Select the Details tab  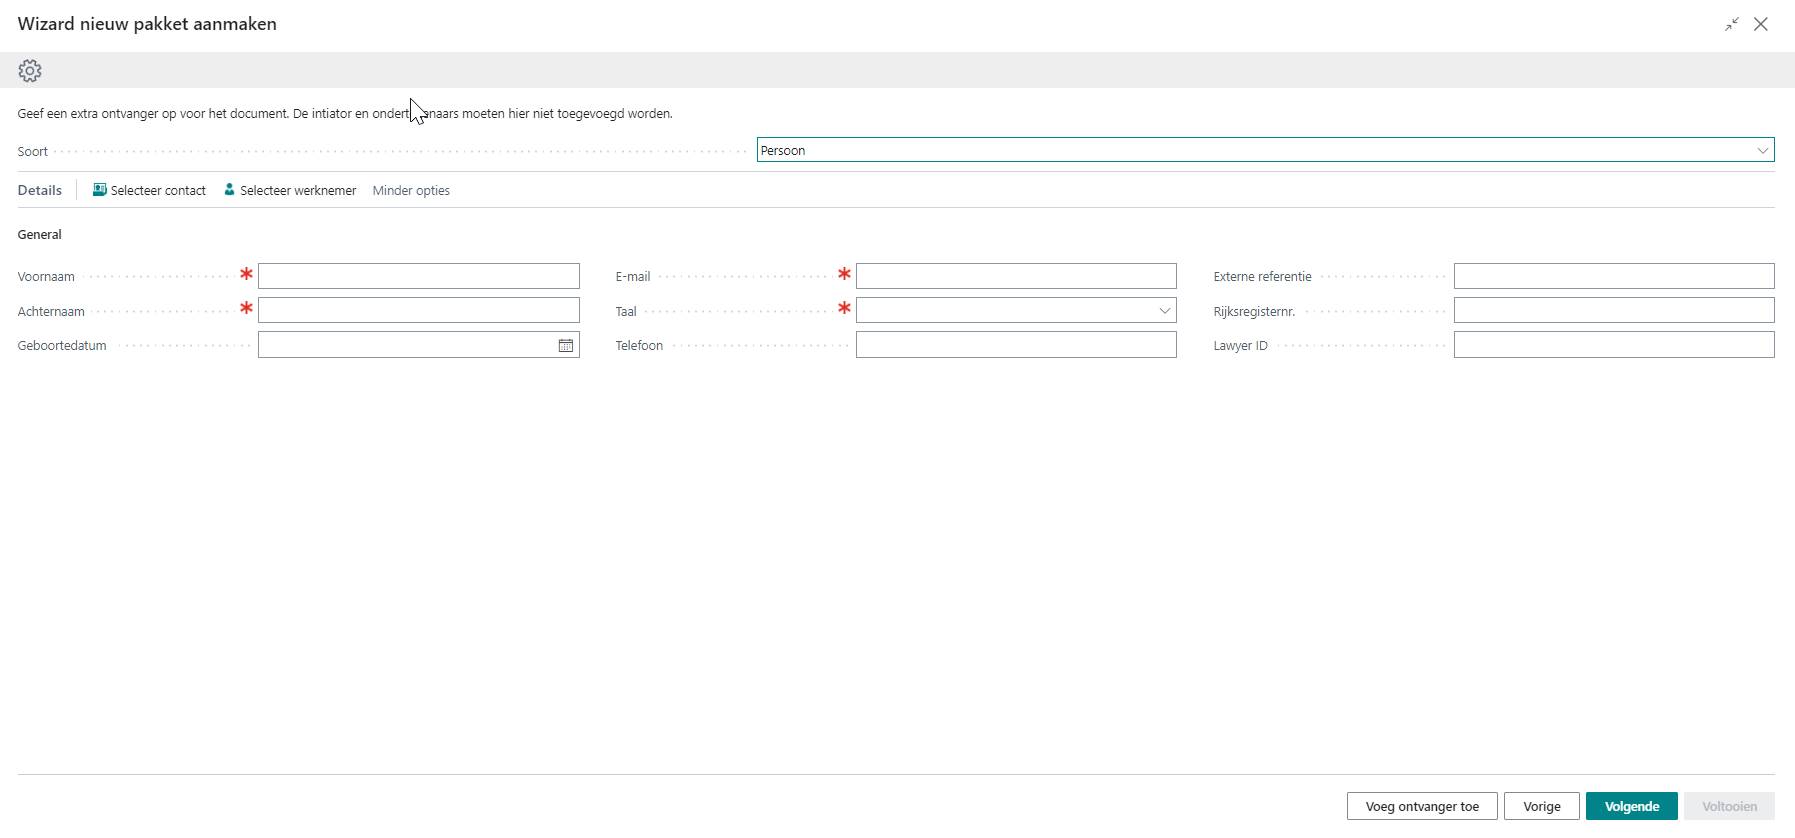coord(40,191)
